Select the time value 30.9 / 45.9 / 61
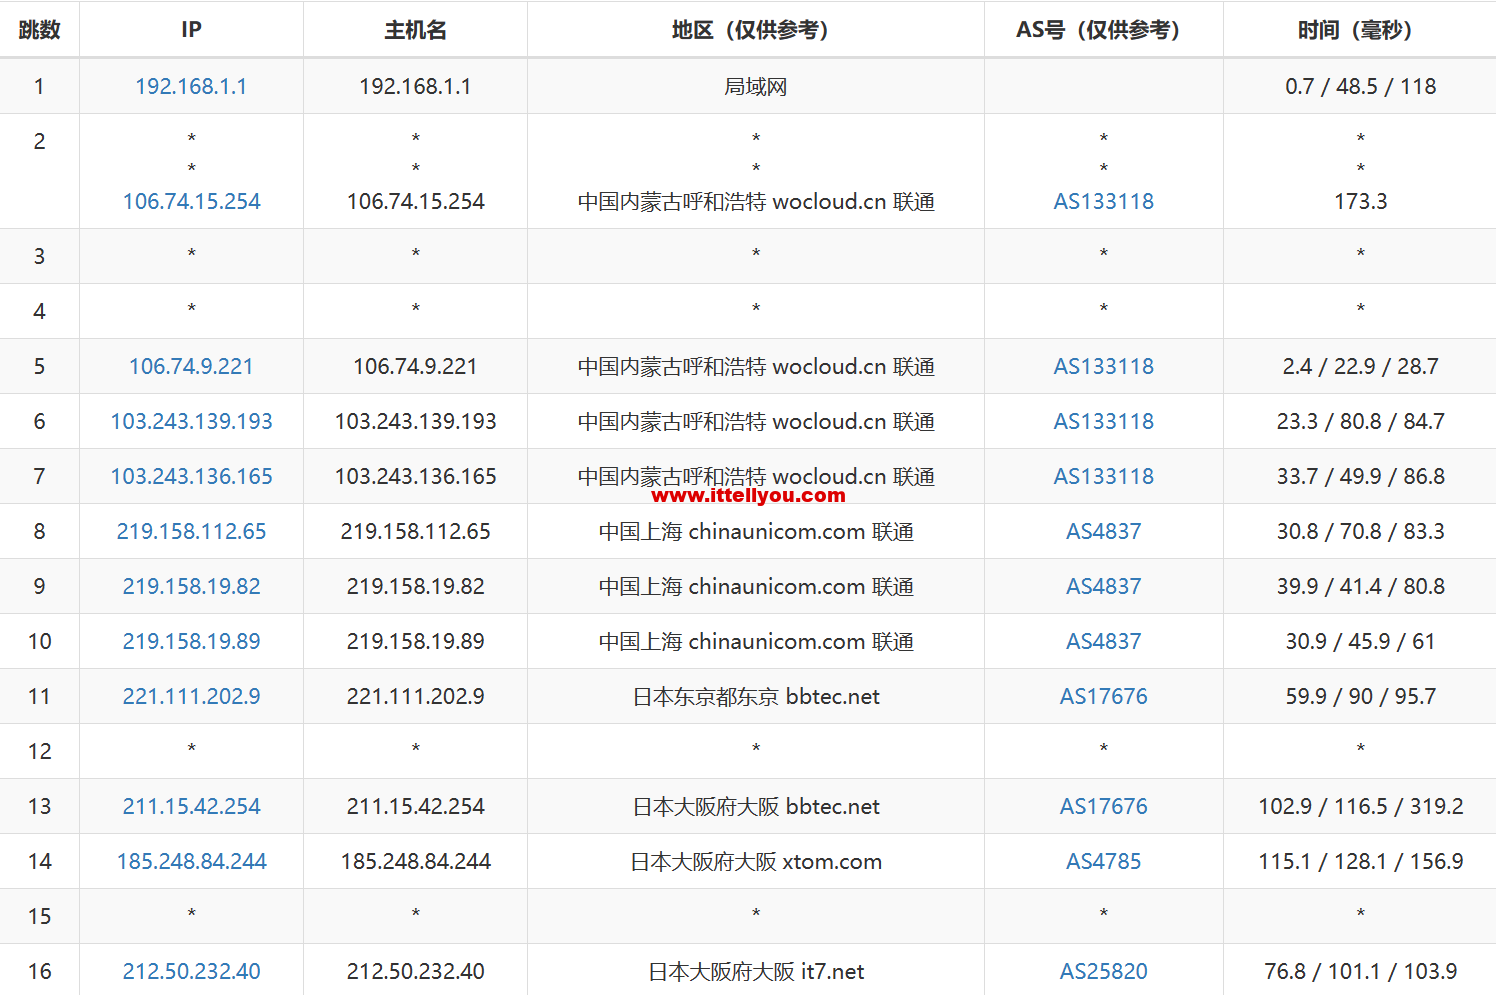 tap(1360, 642)
